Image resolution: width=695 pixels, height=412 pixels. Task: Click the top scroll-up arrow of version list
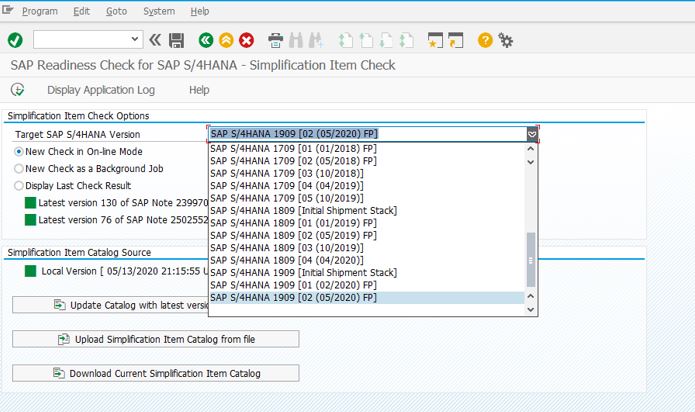pos(531,149)
